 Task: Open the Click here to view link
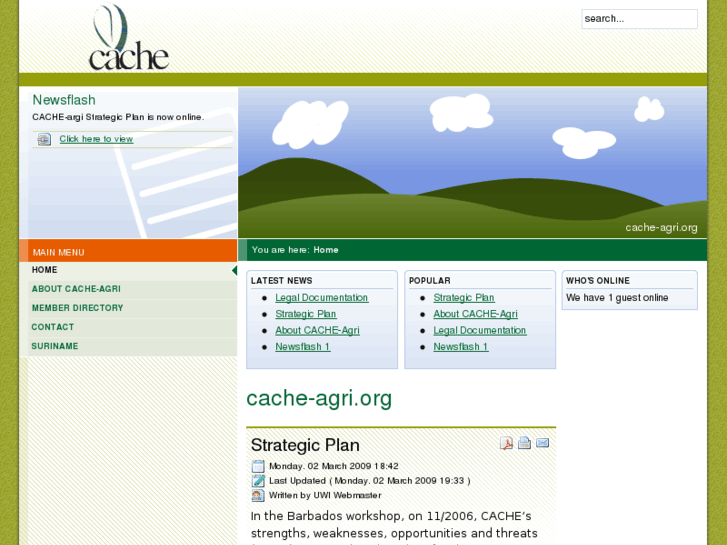click(x=96, y=139)
